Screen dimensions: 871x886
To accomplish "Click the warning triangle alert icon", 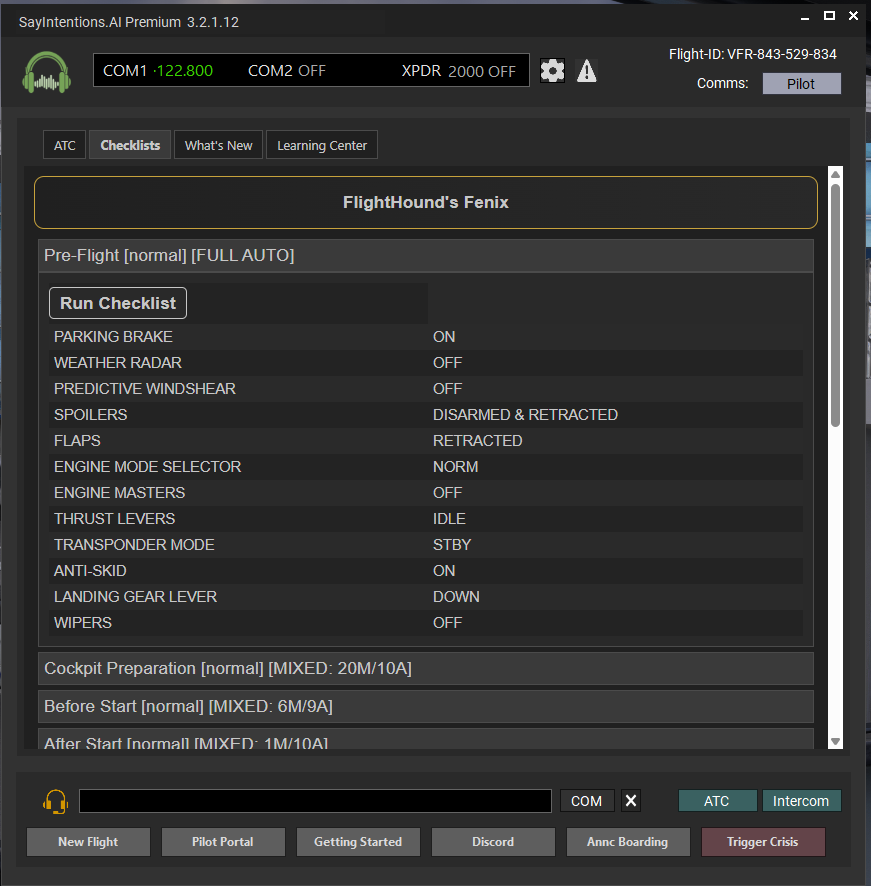I will coord(587,71).
